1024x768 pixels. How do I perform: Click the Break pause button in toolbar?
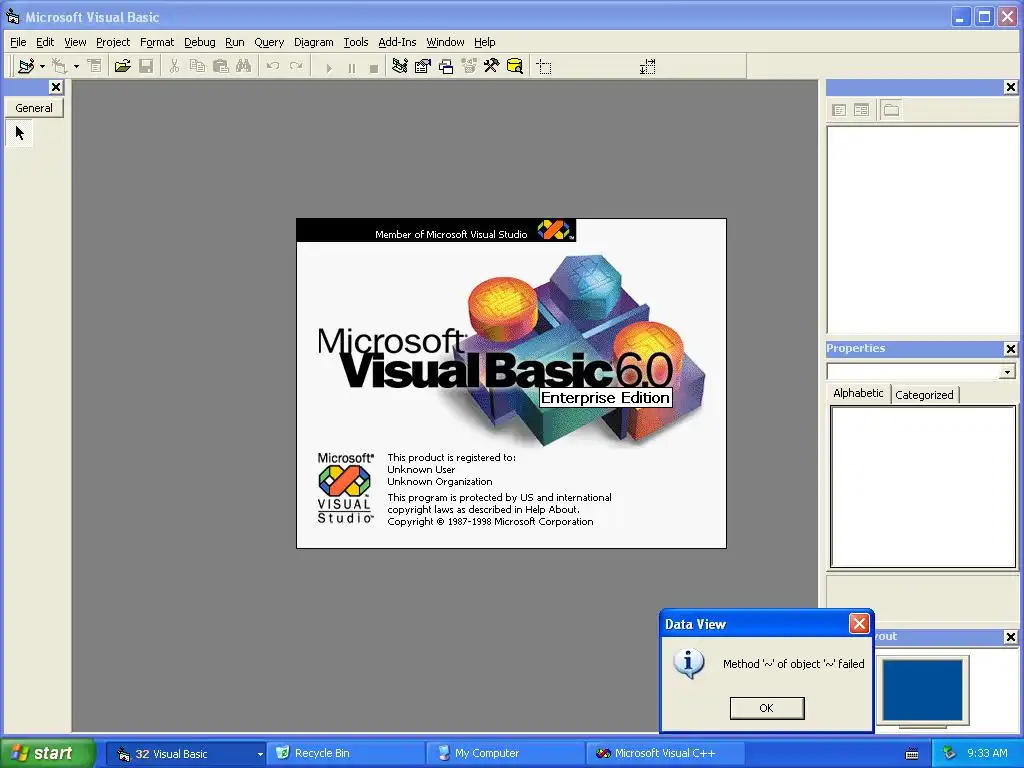tap(351, 67)
